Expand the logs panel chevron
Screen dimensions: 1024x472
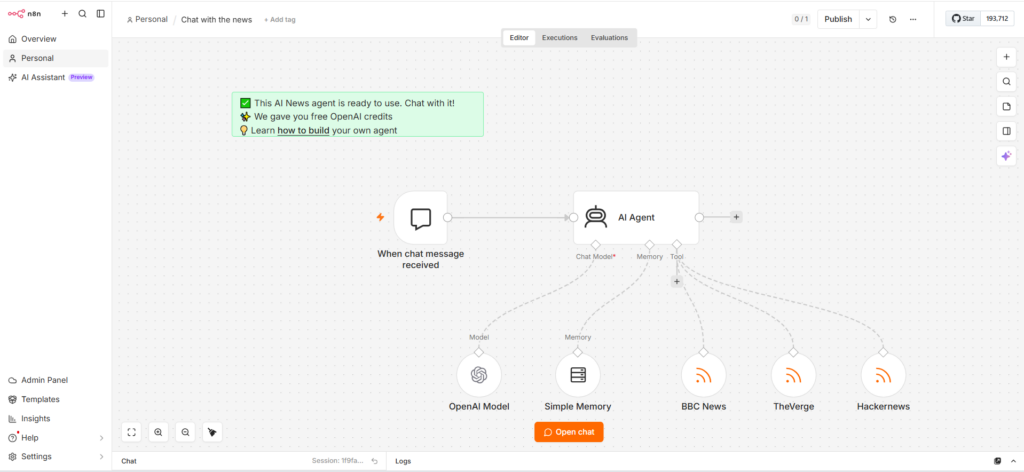[1012, 461]
